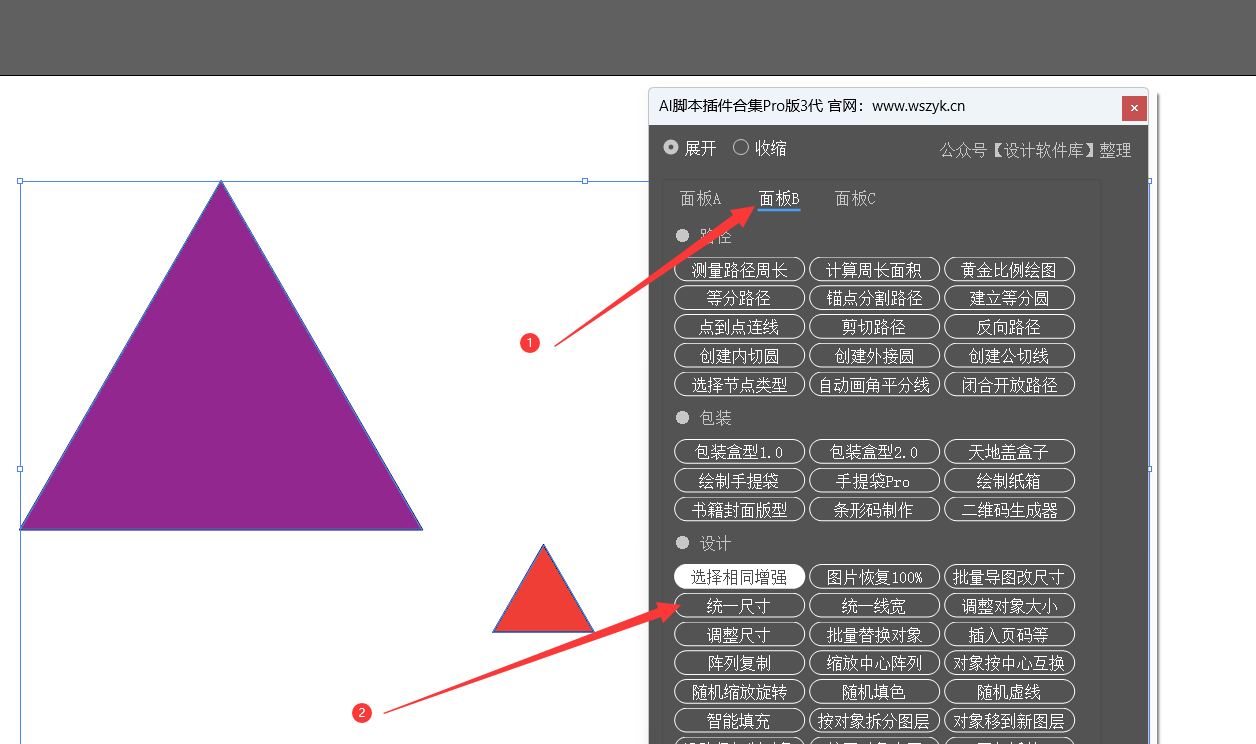
Task: Click the left-middle selection handle
Action: tap(20, 468)
